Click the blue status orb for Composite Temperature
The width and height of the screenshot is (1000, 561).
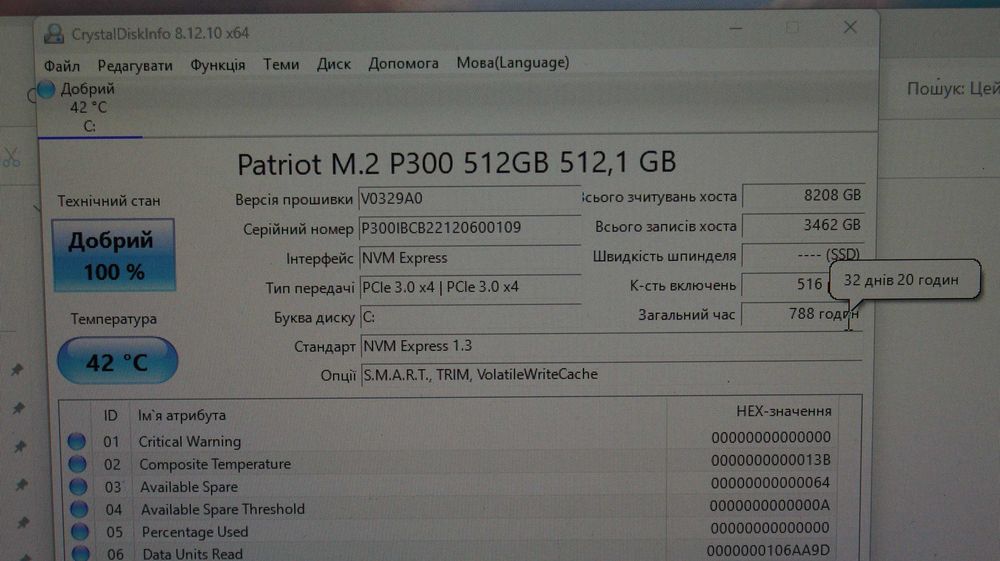(77, 463)
